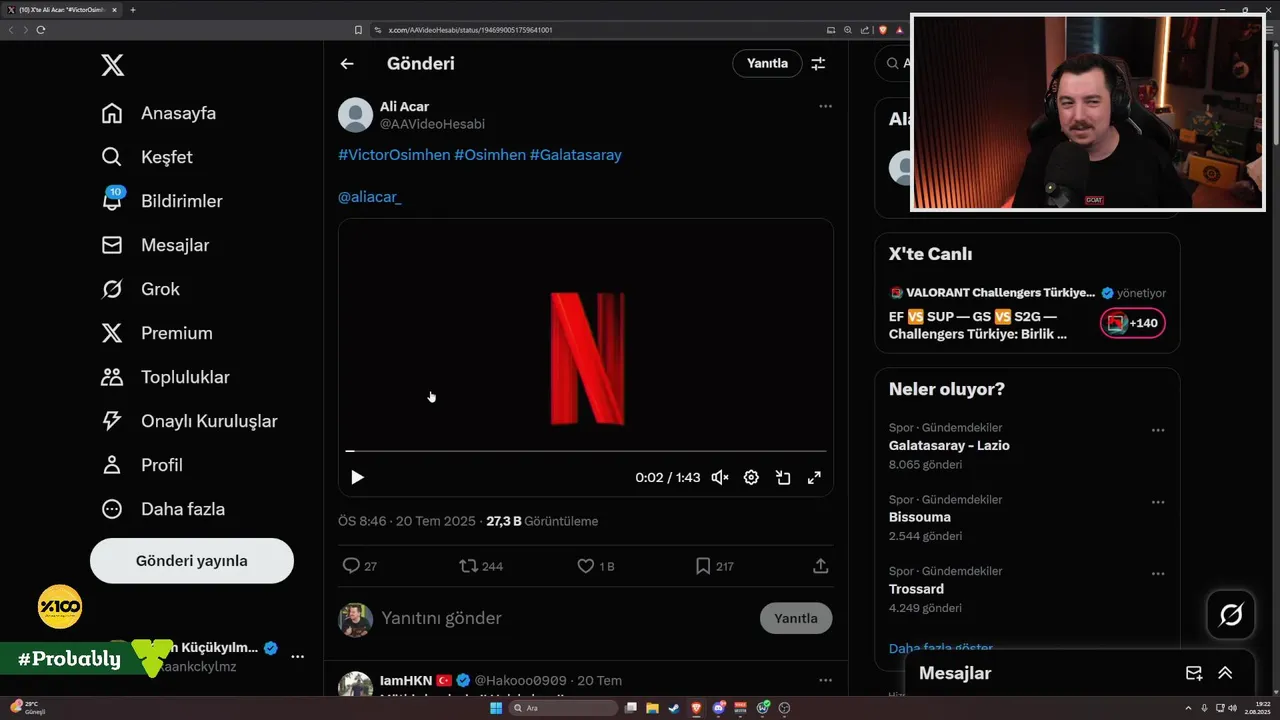This screenshot has height=720, width=1280.
Task: Click the +140 listeners badge
Action: (x=1133, y=323)
